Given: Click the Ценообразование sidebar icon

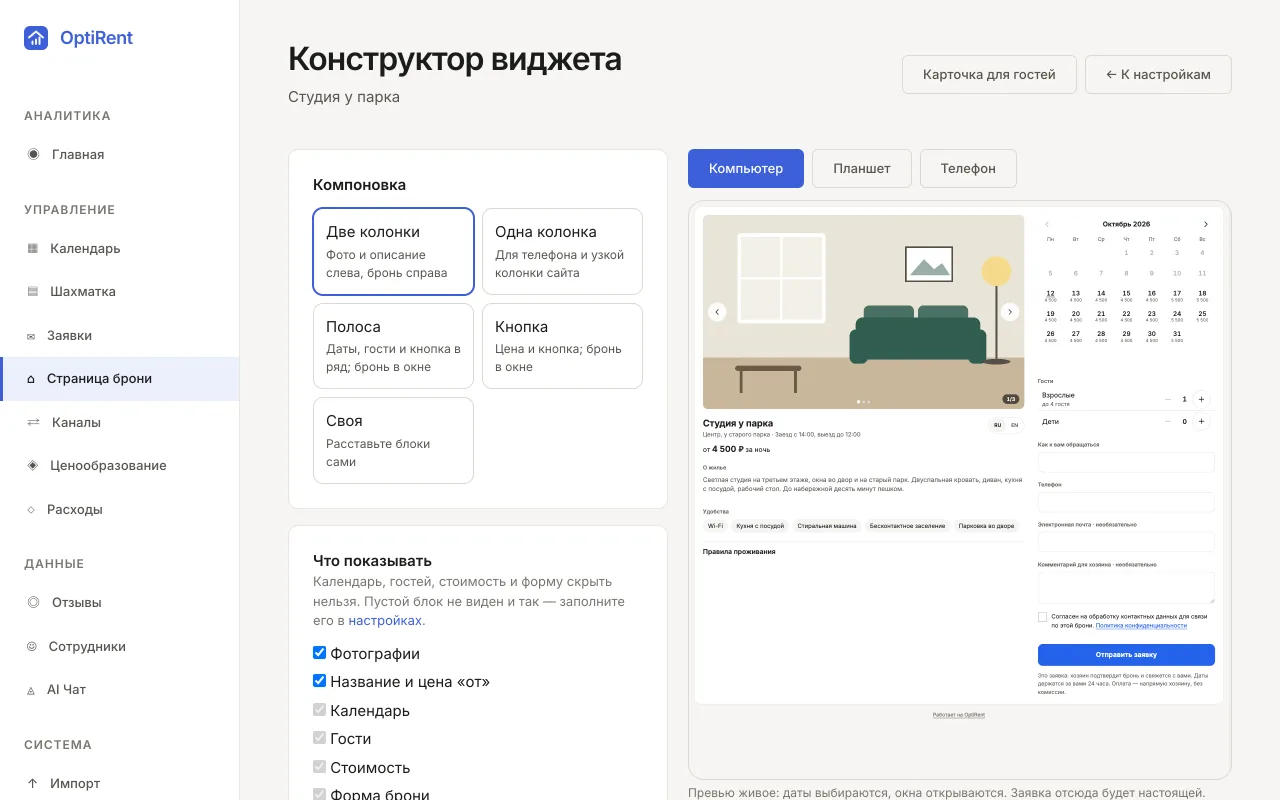Looking at the screenshot, I should click(33, 465).
